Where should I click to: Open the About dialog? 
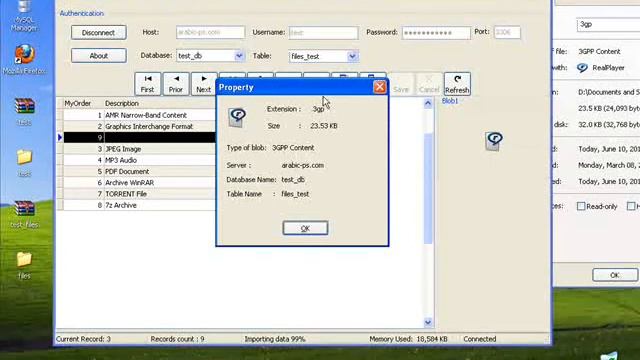pos(98,56)
